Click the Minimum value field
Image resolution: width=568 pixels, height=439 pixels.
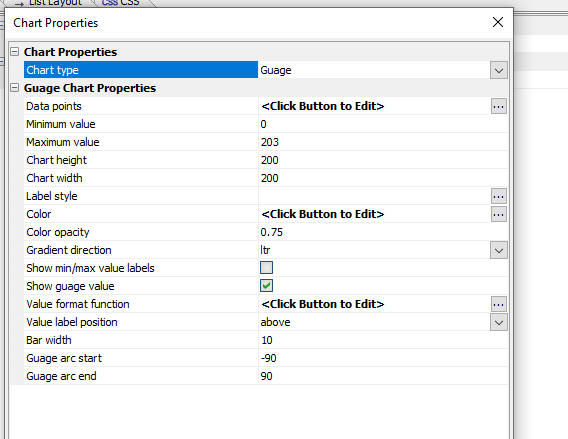pos(383,124)
